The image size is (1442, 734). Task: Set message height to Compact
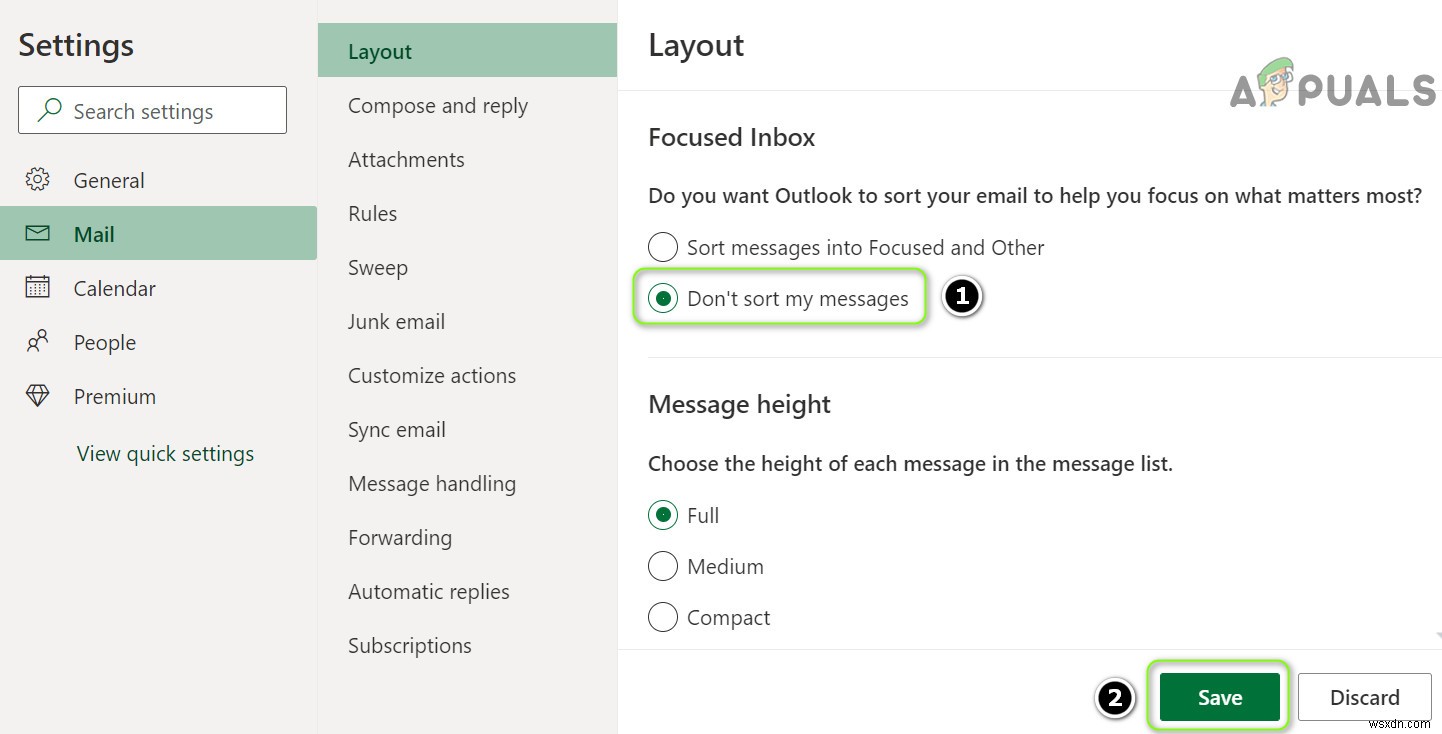point(662,617)
